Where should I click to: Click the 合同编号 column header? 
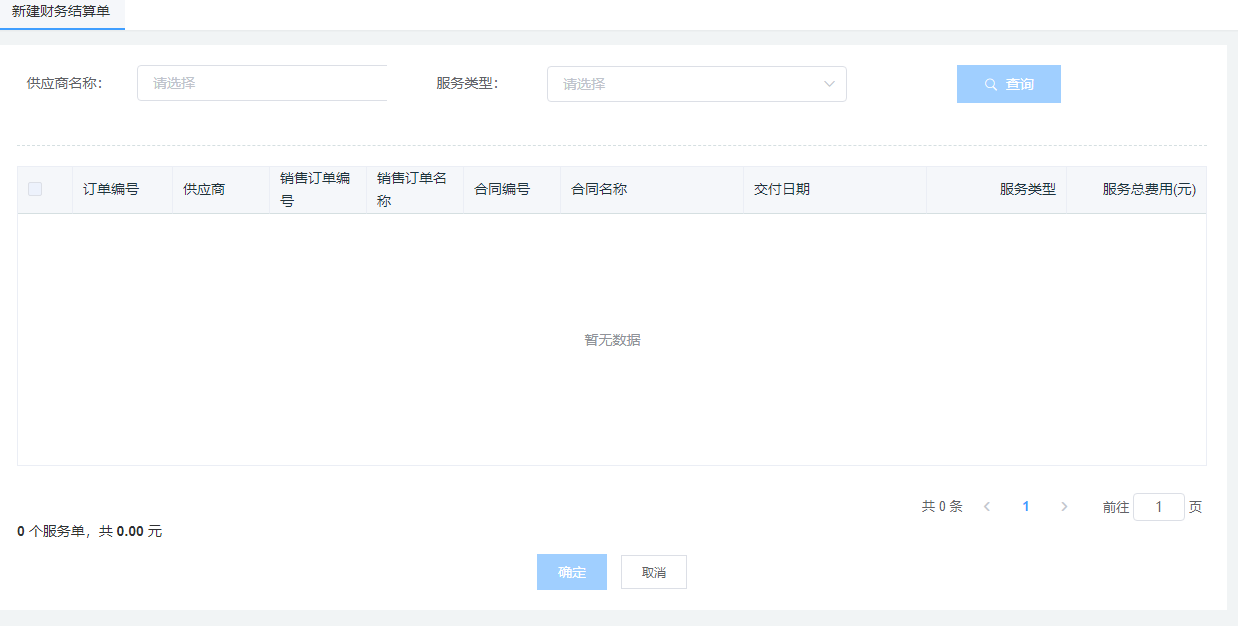tap(502, 189)
